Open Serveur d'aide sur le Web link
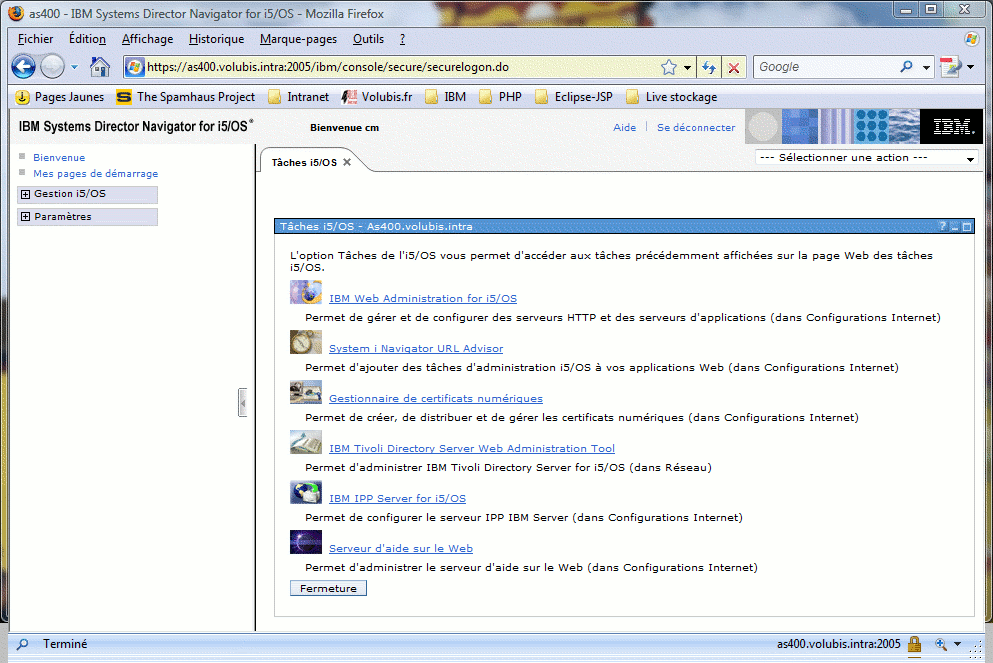Viewport: 993px width, 663px height. [x=401, y=548]
